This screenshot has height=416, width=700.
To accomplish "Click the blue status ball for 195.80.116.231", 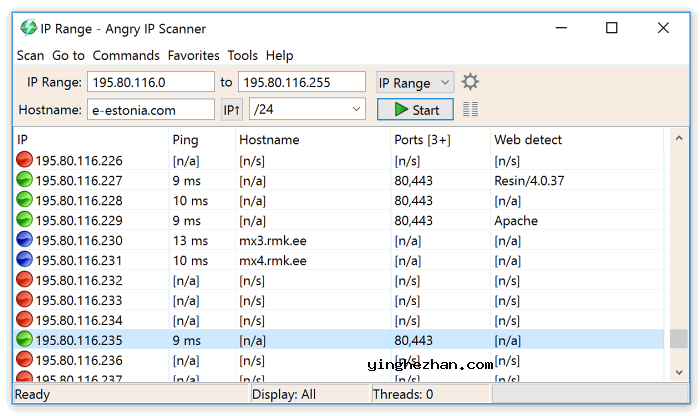I will tap(25, 259).
